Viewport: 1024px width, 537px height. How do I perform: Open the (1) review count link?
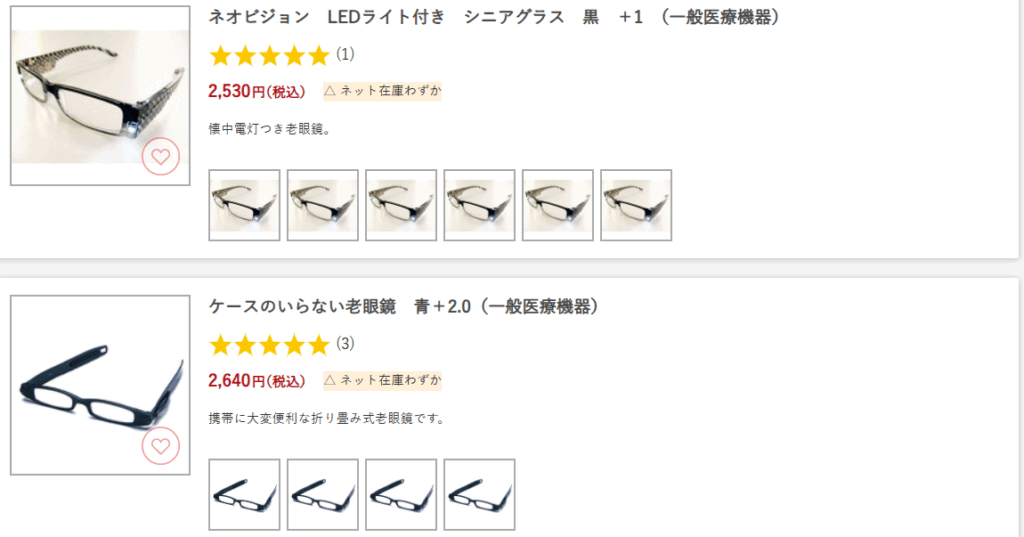(345, 54)
